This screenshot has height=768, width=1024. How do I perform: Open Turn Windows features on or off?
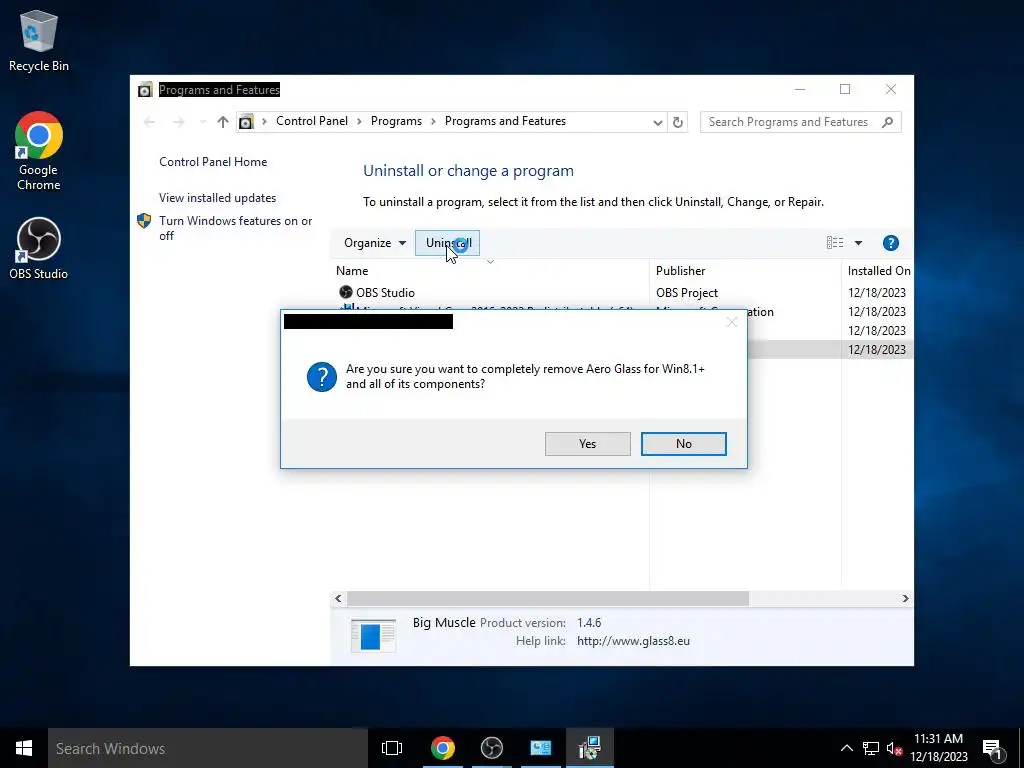click(x=235, y=228)
